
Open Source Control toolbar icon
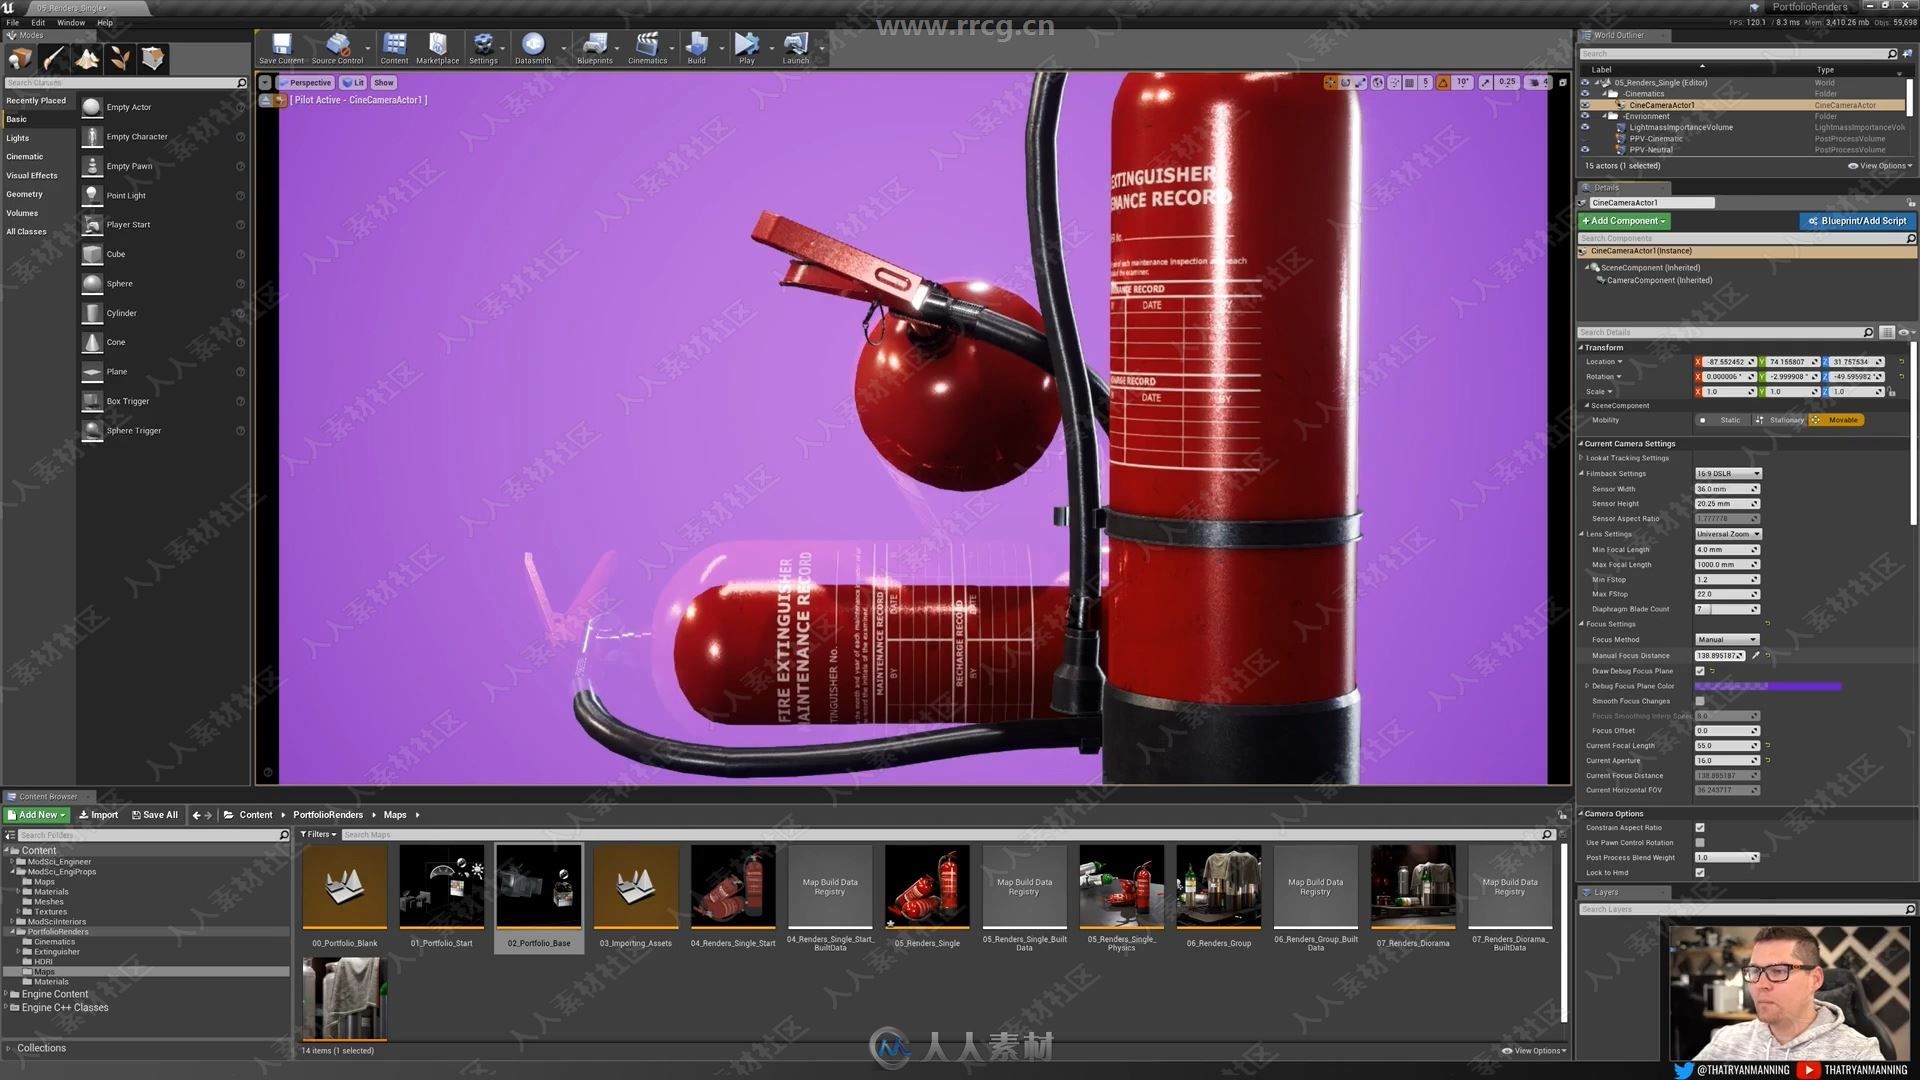coord(337,48)
